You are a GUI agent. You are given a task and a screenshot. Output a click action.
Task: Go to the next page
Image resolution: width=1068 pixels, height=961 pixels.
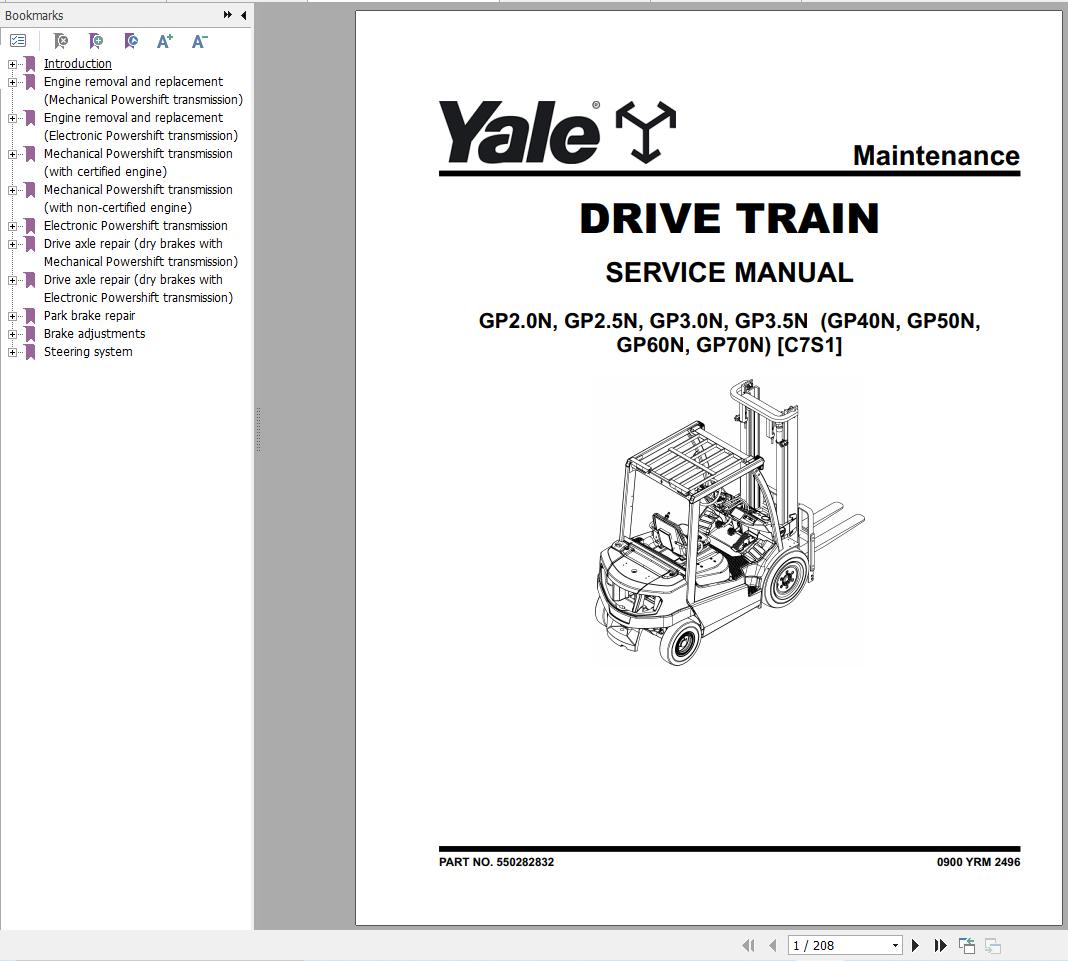tap(915, 945)
